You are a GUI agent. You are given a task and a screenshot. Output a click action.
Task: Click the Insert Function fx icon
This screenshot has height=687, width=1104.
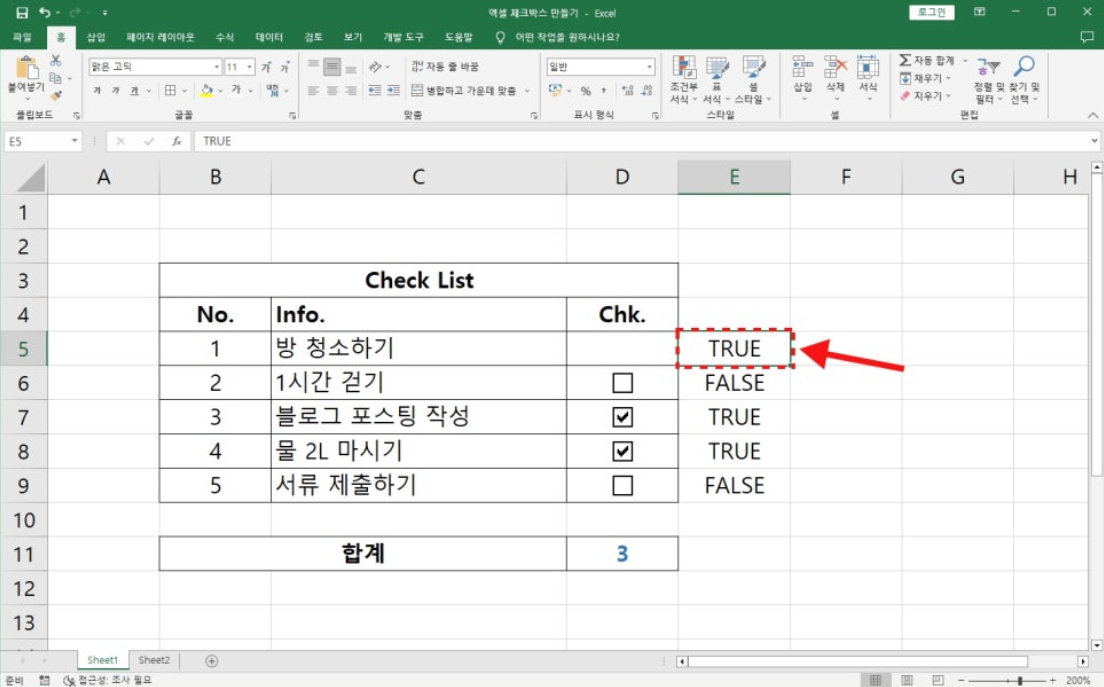click(x=177, y=142)
